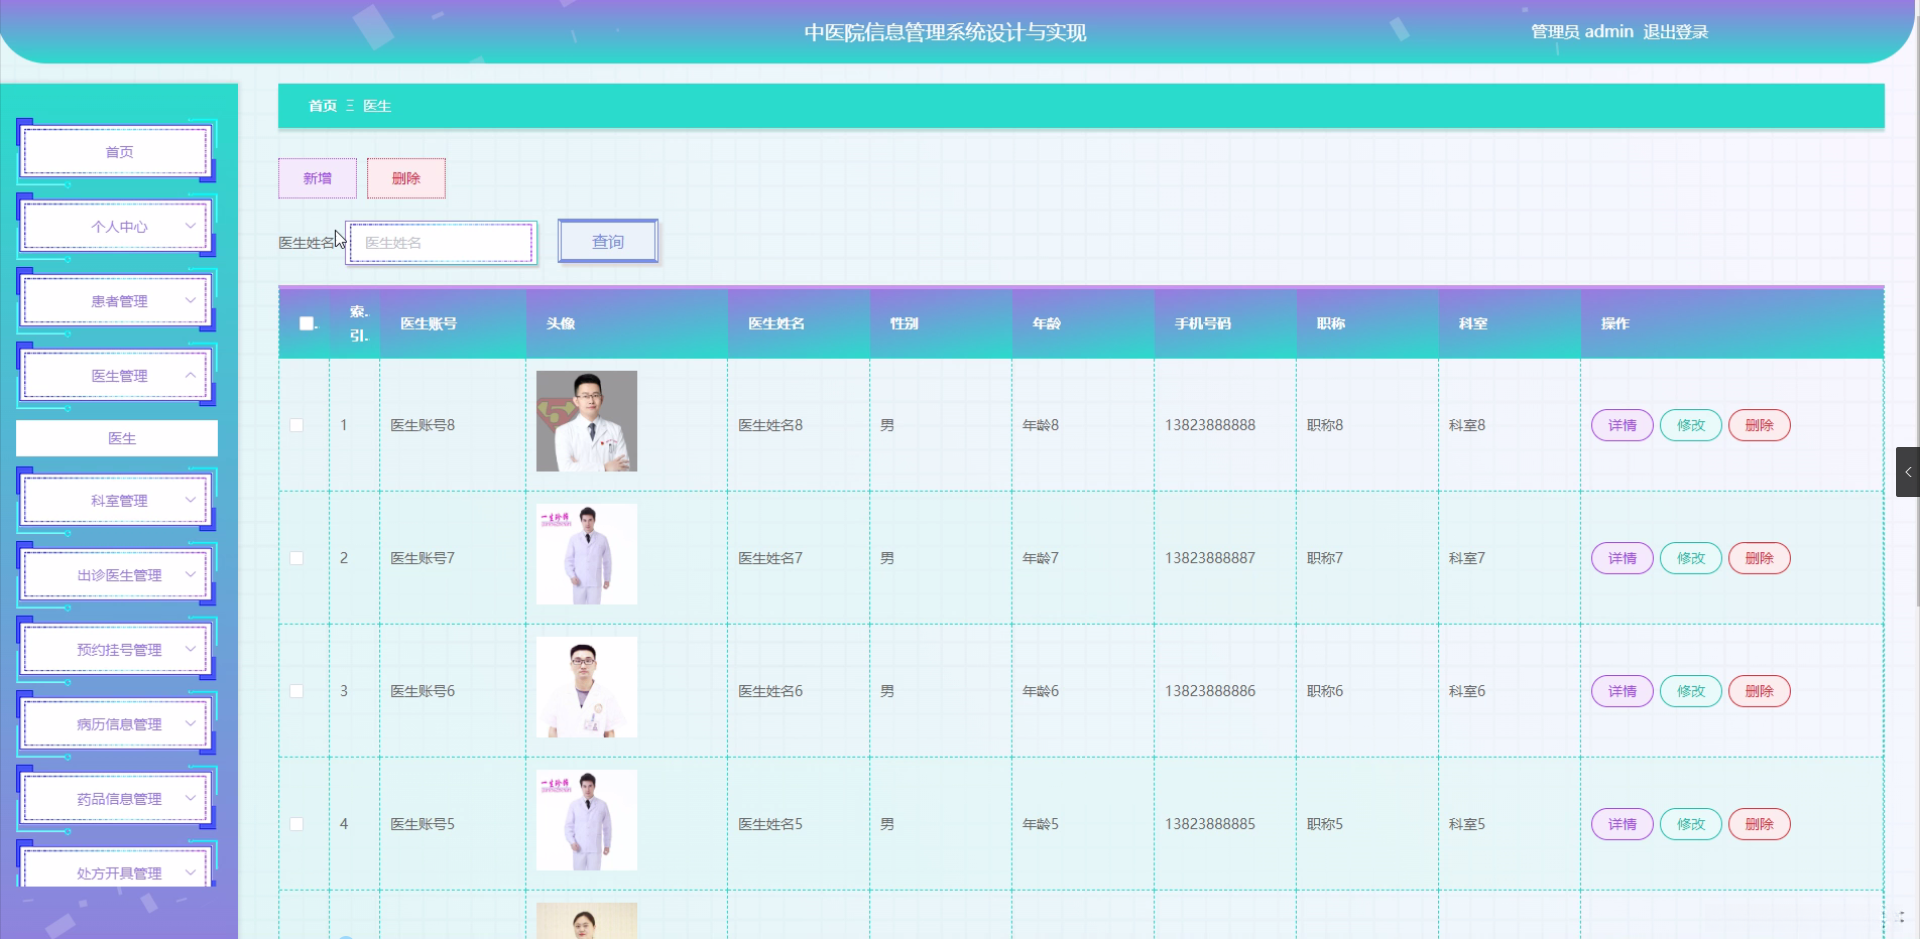The image size is (1920, 939).
Task: Click the 新增 button
Action: [x=317, y=178]
